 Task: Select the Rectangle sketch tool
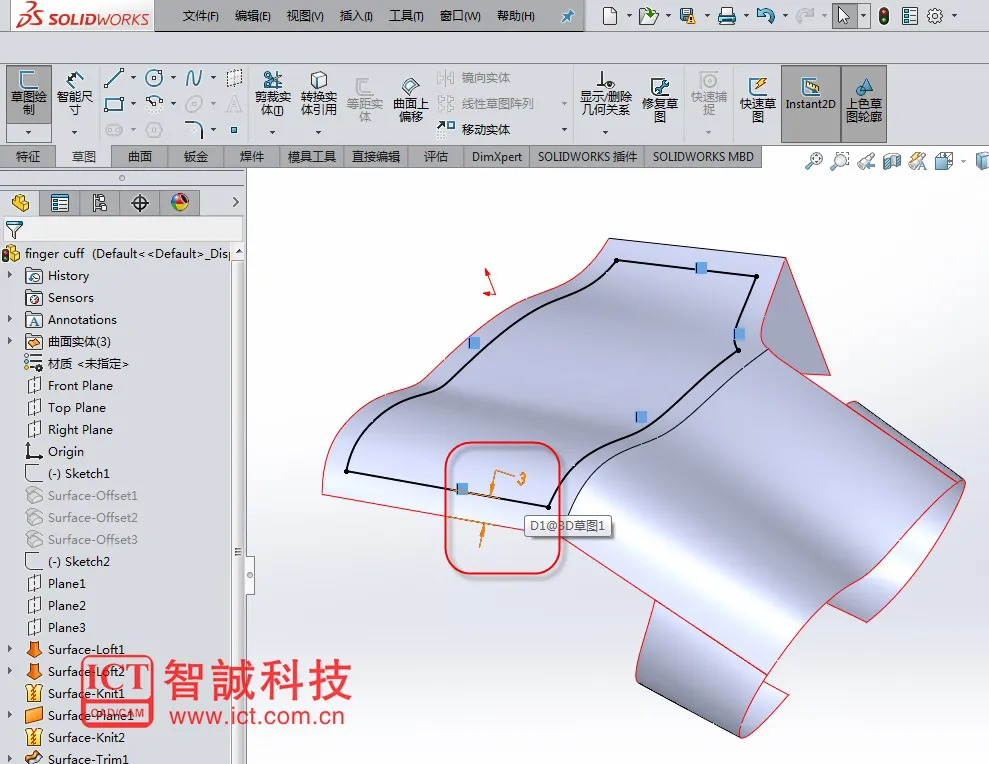click(x=114, y=104)
